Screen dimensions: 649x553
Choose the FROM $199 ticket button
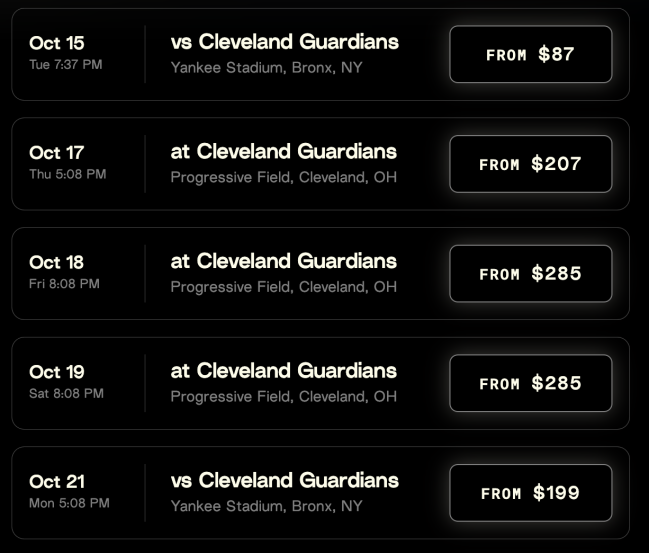[530, 492]
